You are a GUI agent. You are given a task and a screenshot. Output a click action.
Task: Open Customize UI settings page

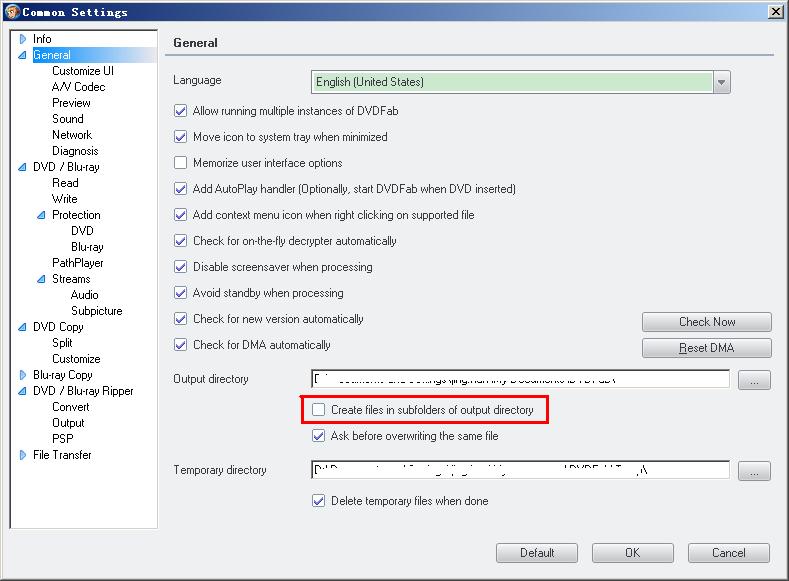click(x=83, y=71)
